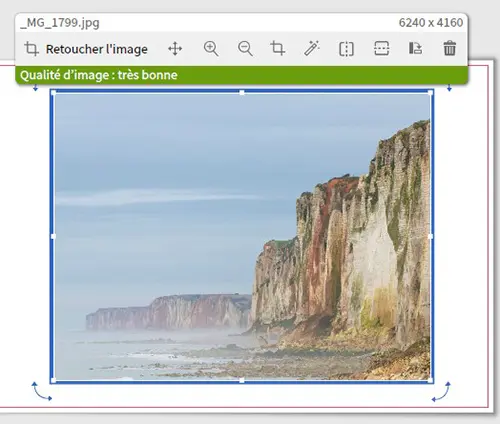Click the crop icon left of Retoucher
500x424 pixels.
(x=32, y=49)
